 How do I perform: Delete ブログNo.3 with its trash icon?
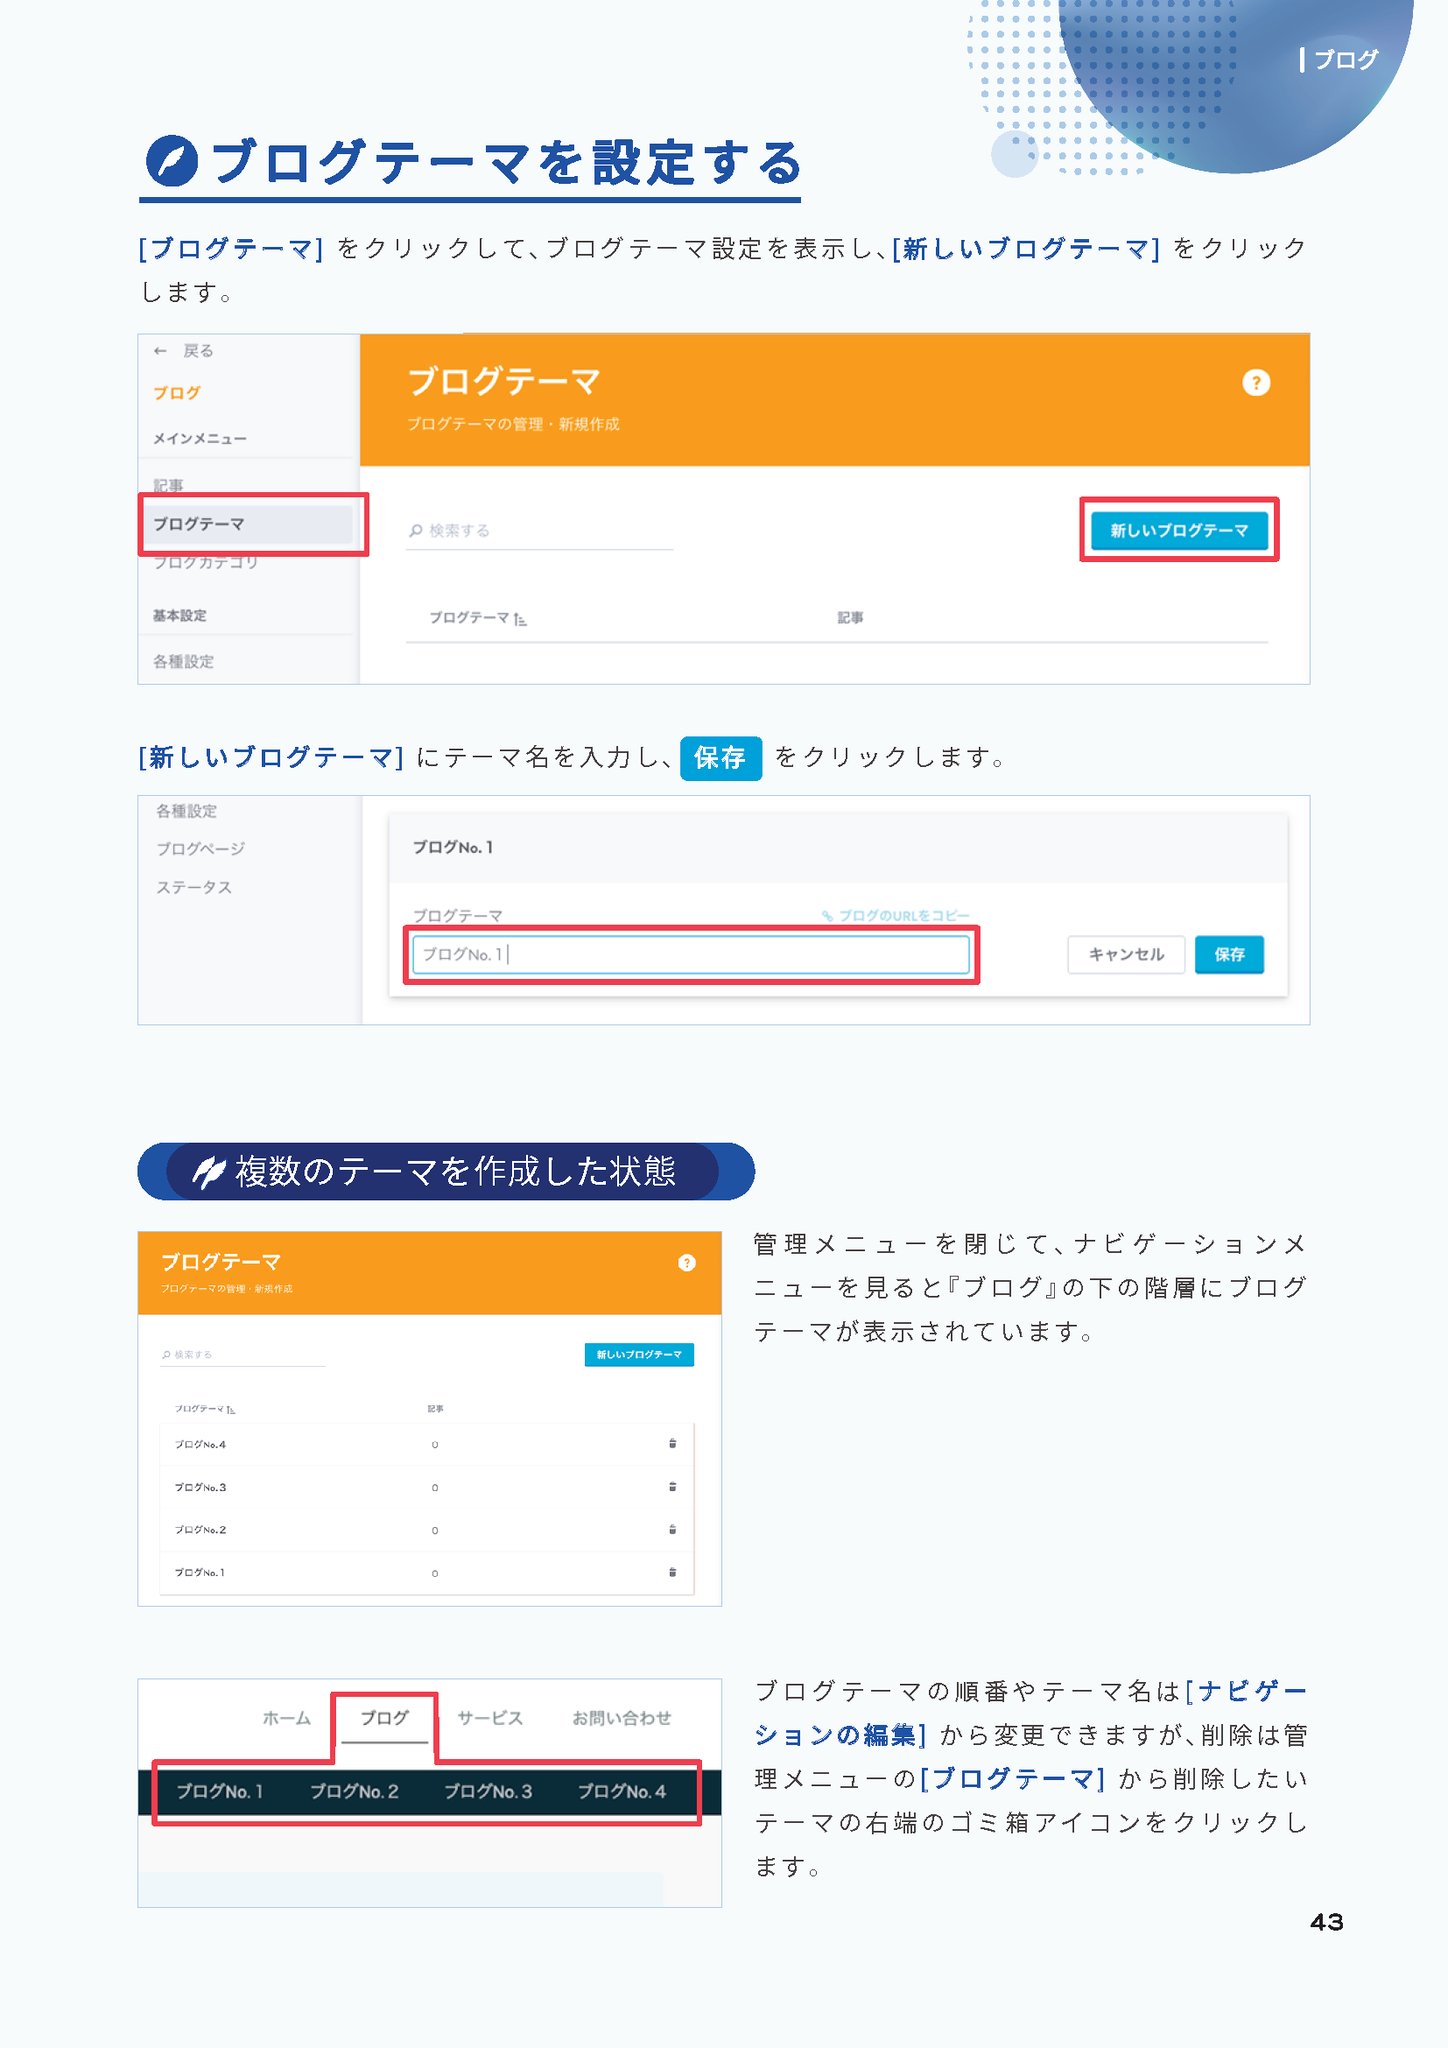(673, 1486)
